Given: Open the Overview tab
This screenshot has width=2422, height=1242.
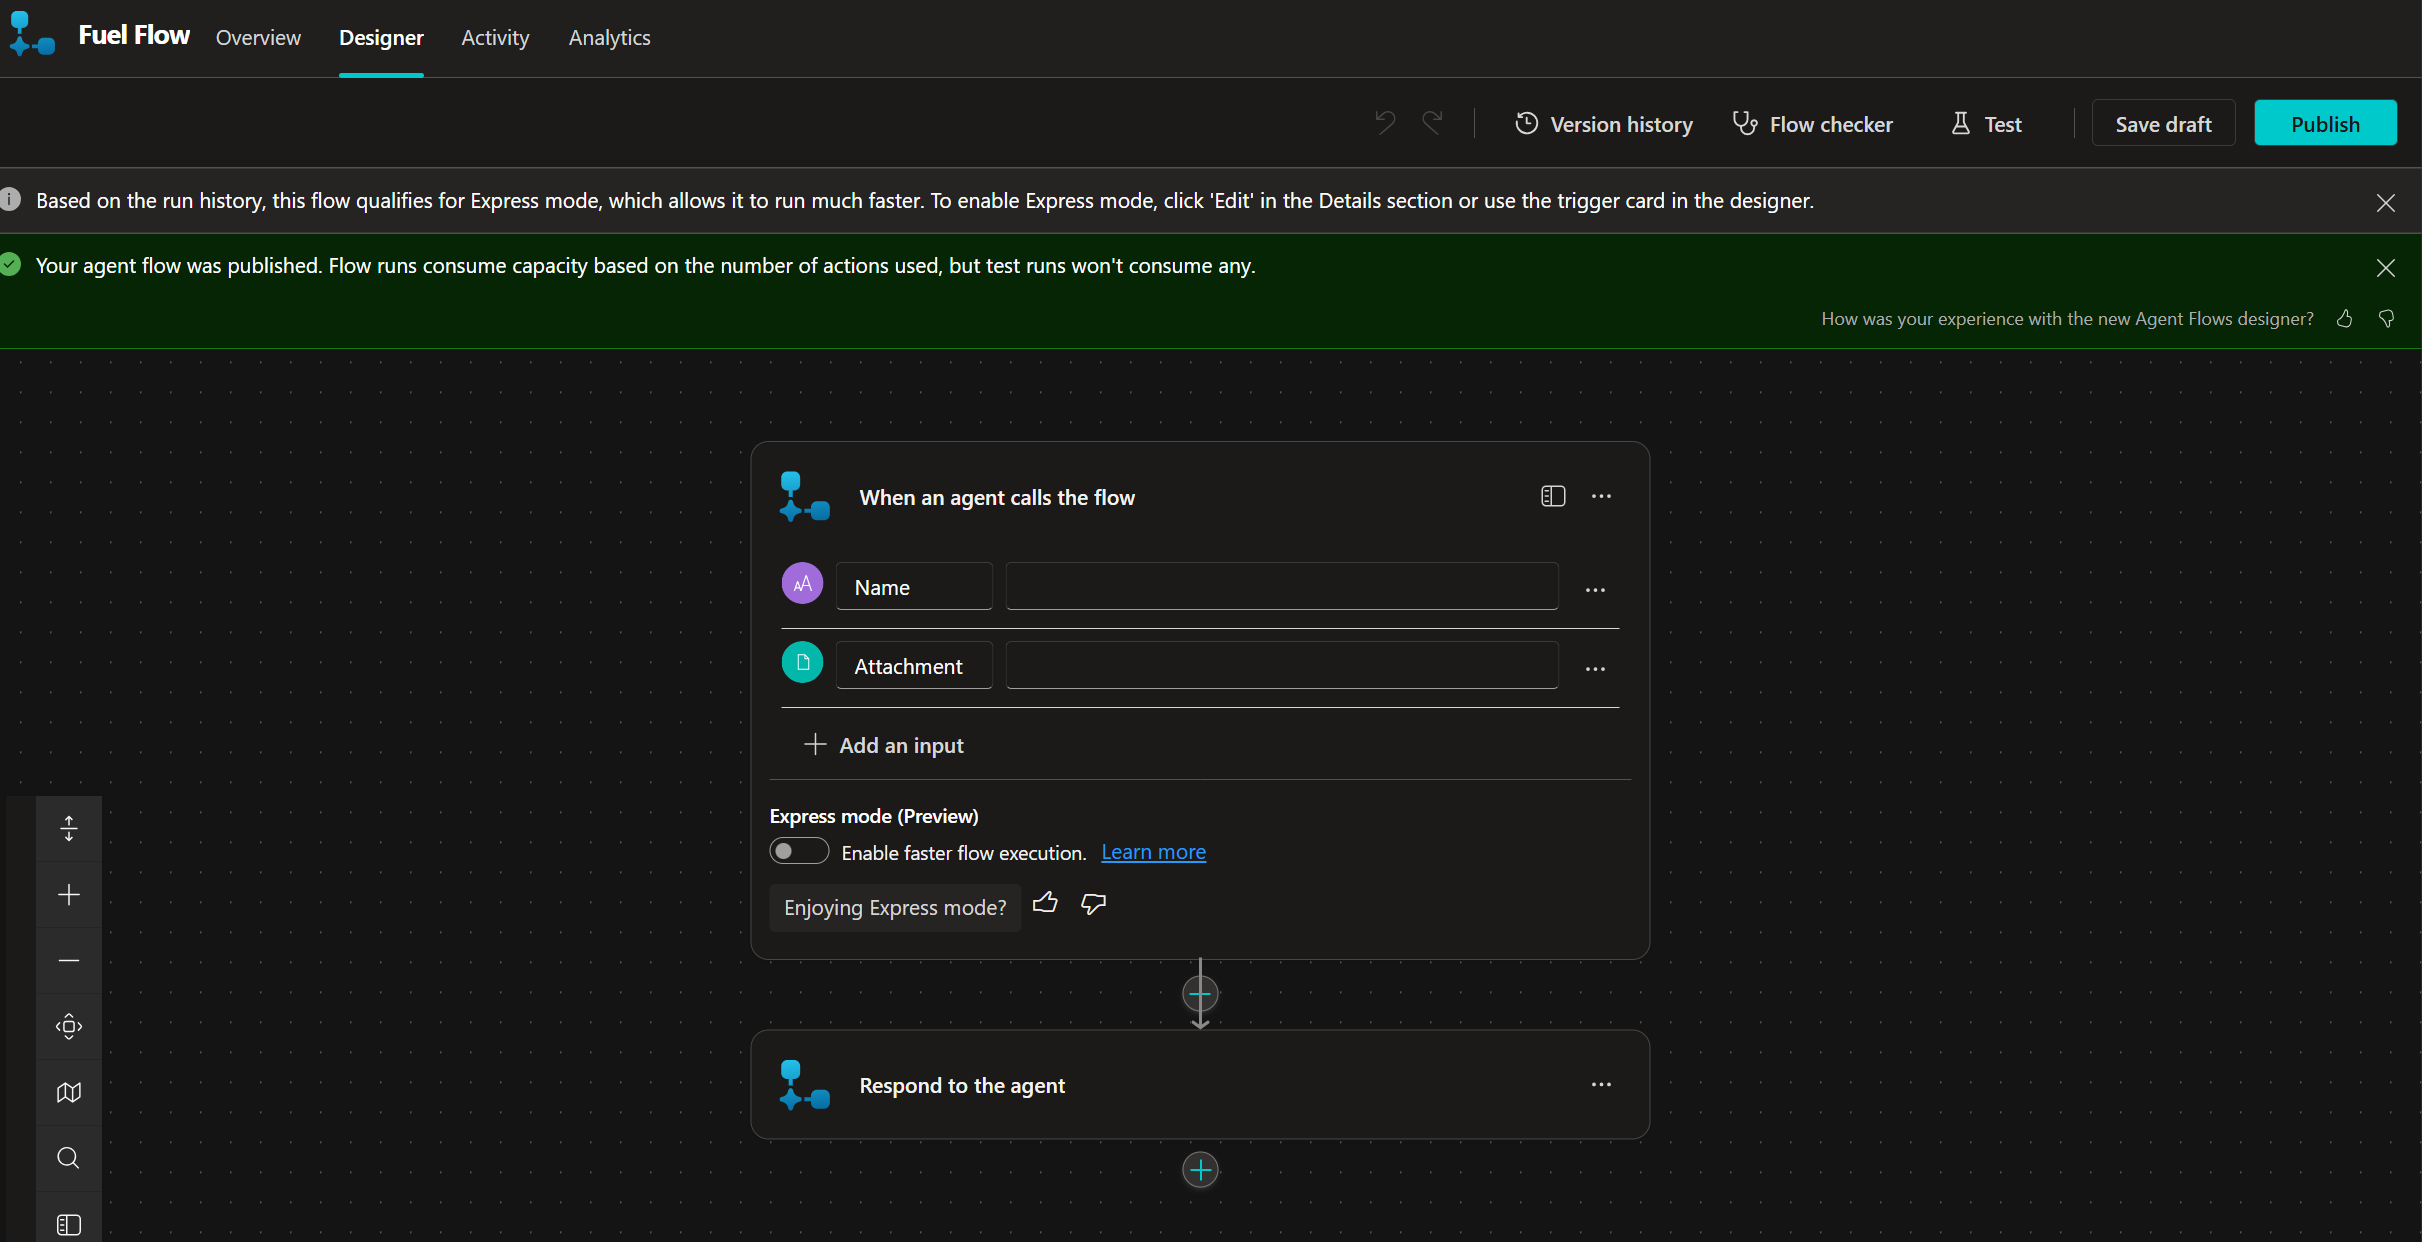Looking at the screenshot, I should pyautogui.click(x=258, y=37).
